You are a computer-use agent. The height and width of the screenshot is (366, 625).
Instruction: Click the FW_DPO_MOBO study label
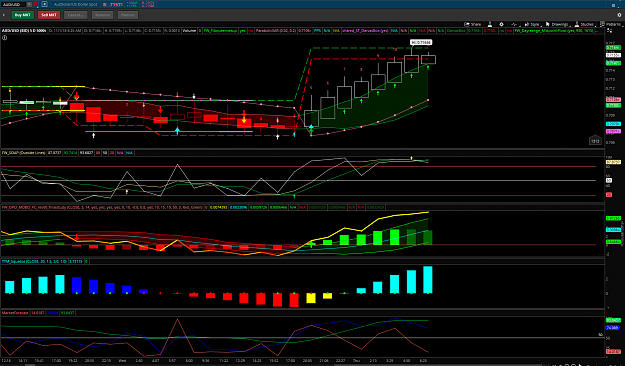click(x=102, y=207)
